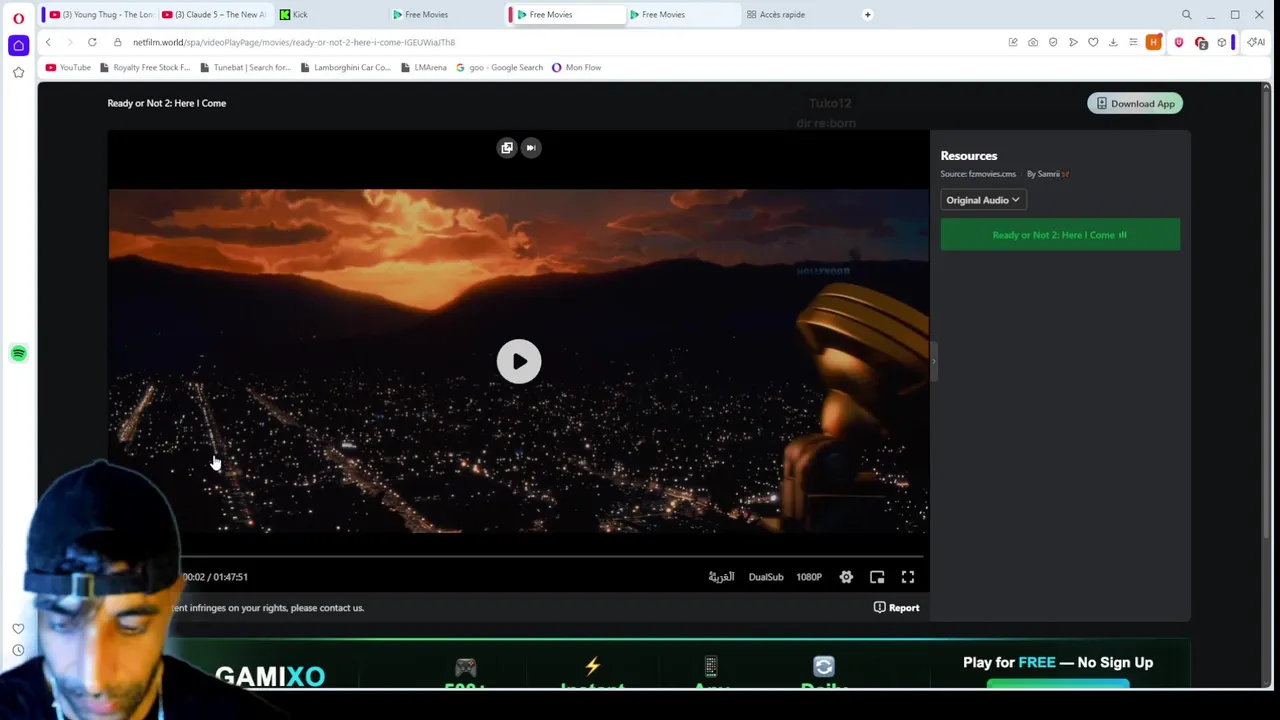
Task: Open the Mon Flow bookmark
Action: click(576, 68)
